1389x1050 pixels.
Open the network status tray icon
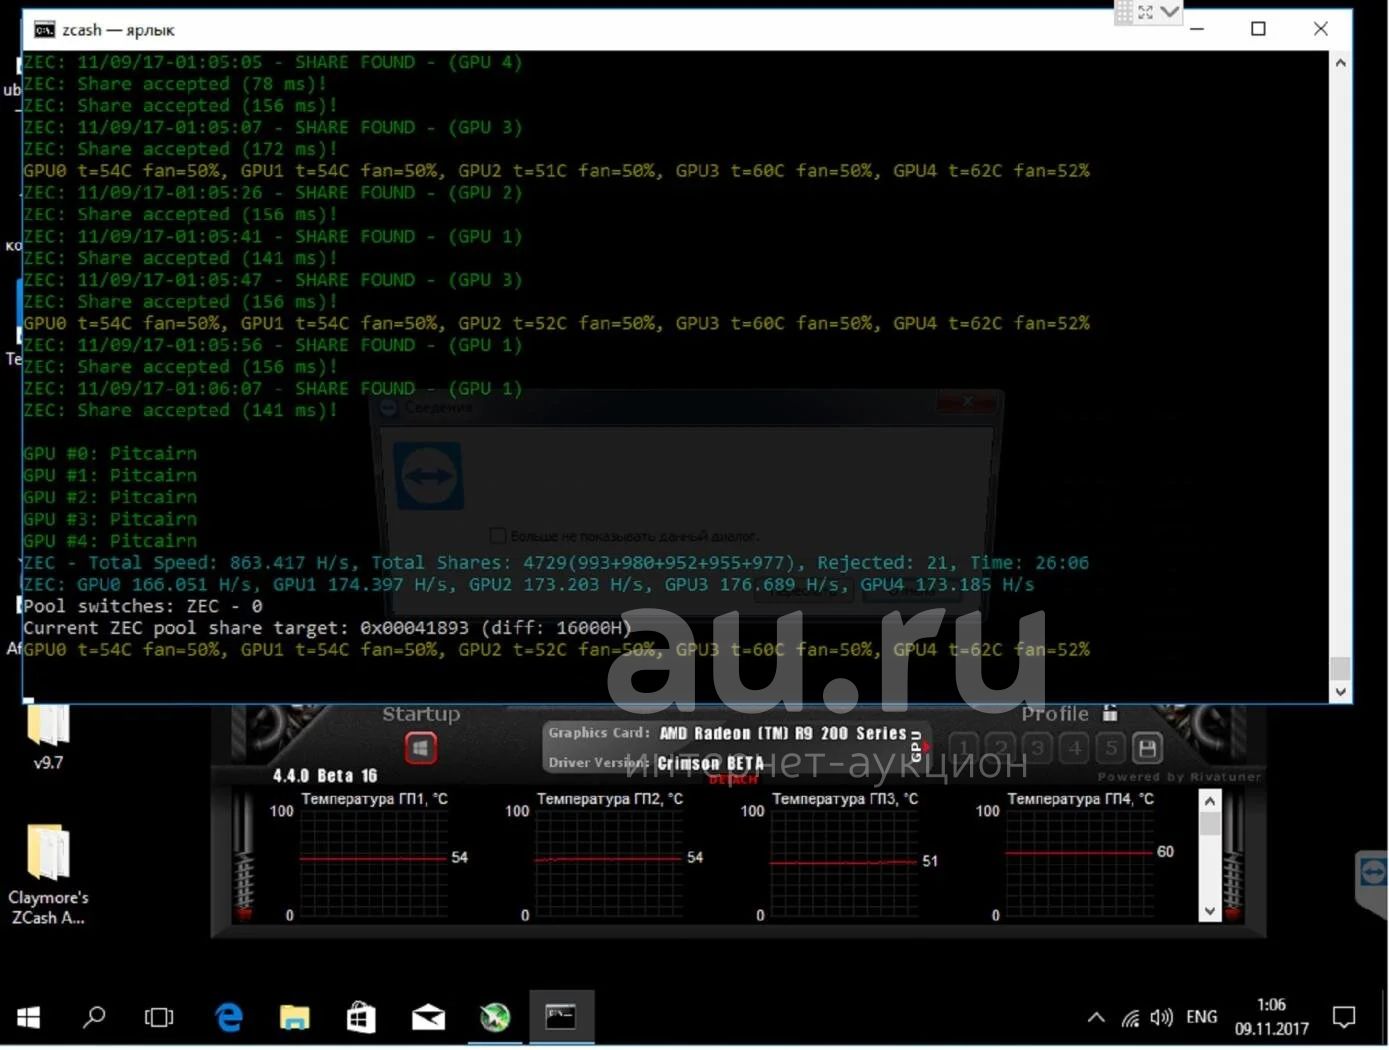click(x=1130, y=1018)
